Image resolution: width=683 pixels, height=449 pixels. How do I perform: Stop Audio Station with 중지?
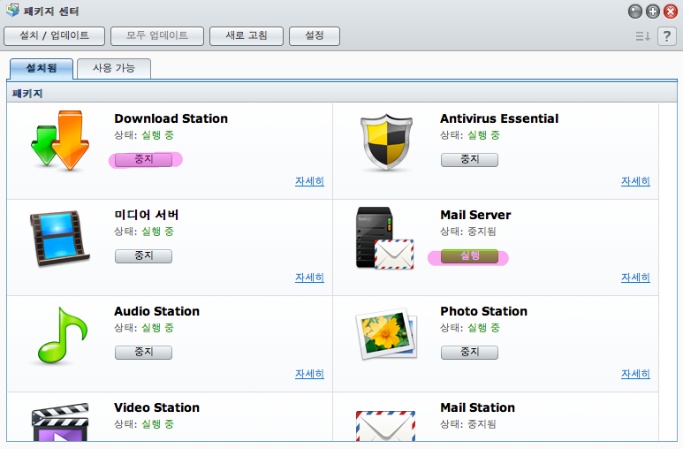pyautogui.click(x=143, y=352)
